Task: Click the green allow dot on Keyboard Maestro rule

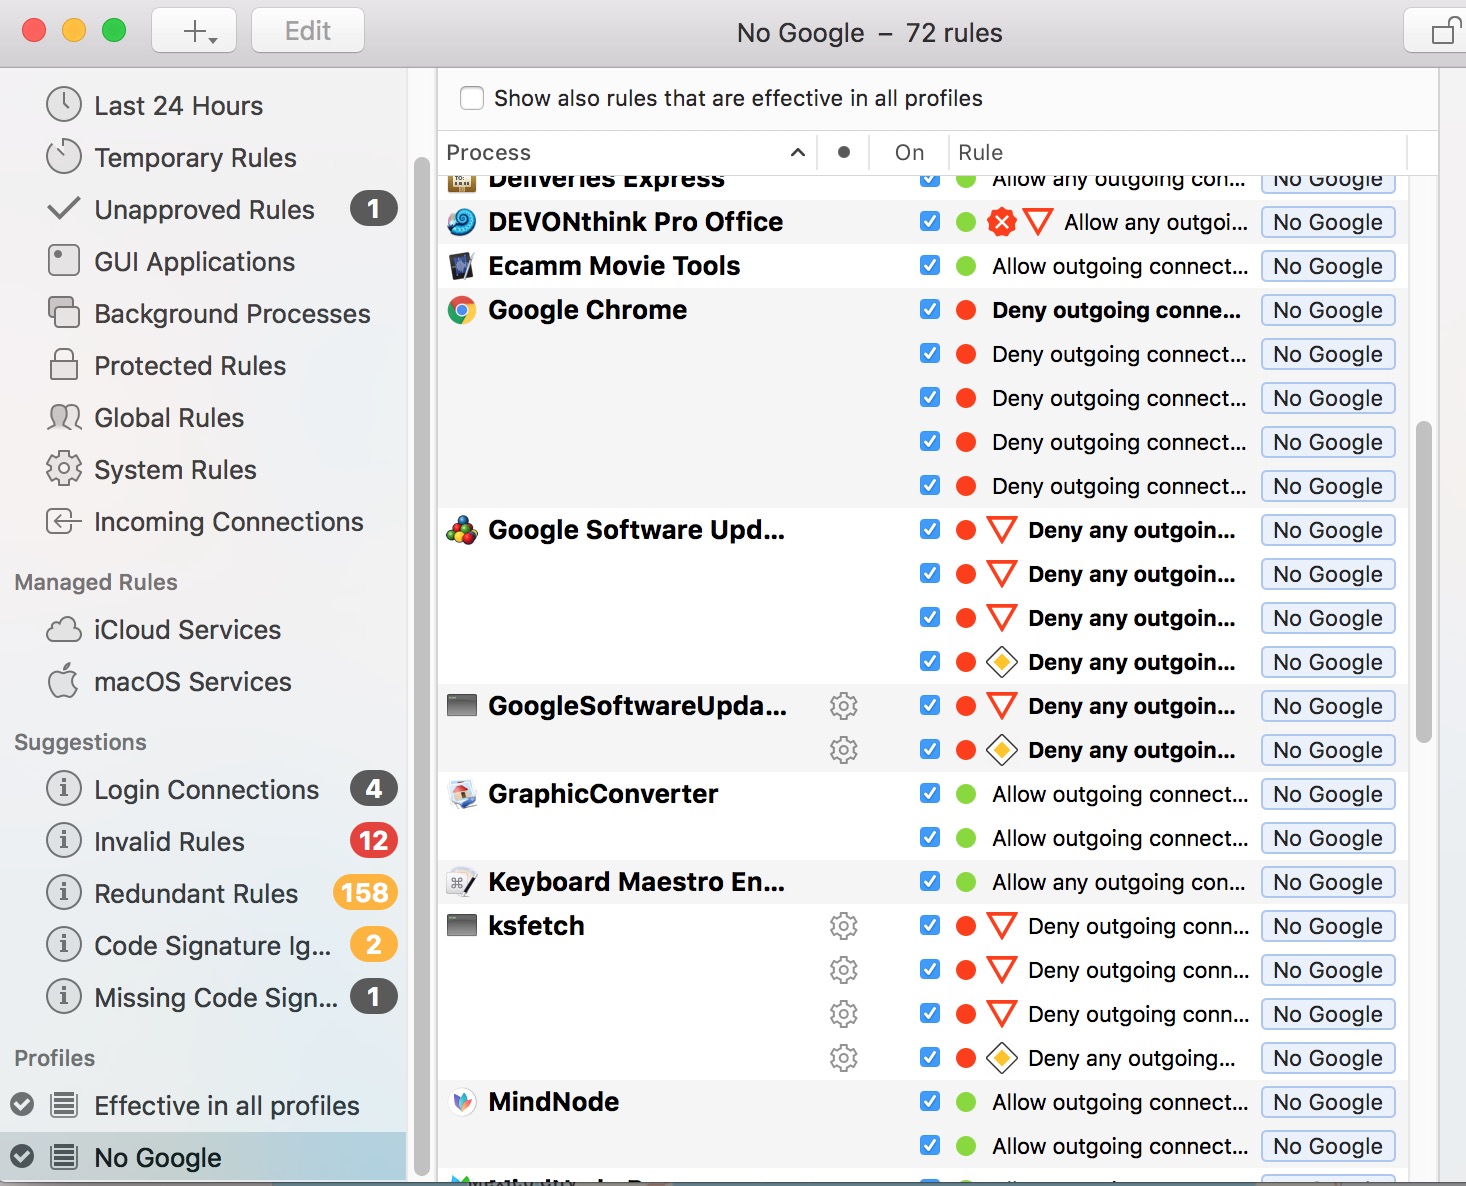Action: click(966, 882)
